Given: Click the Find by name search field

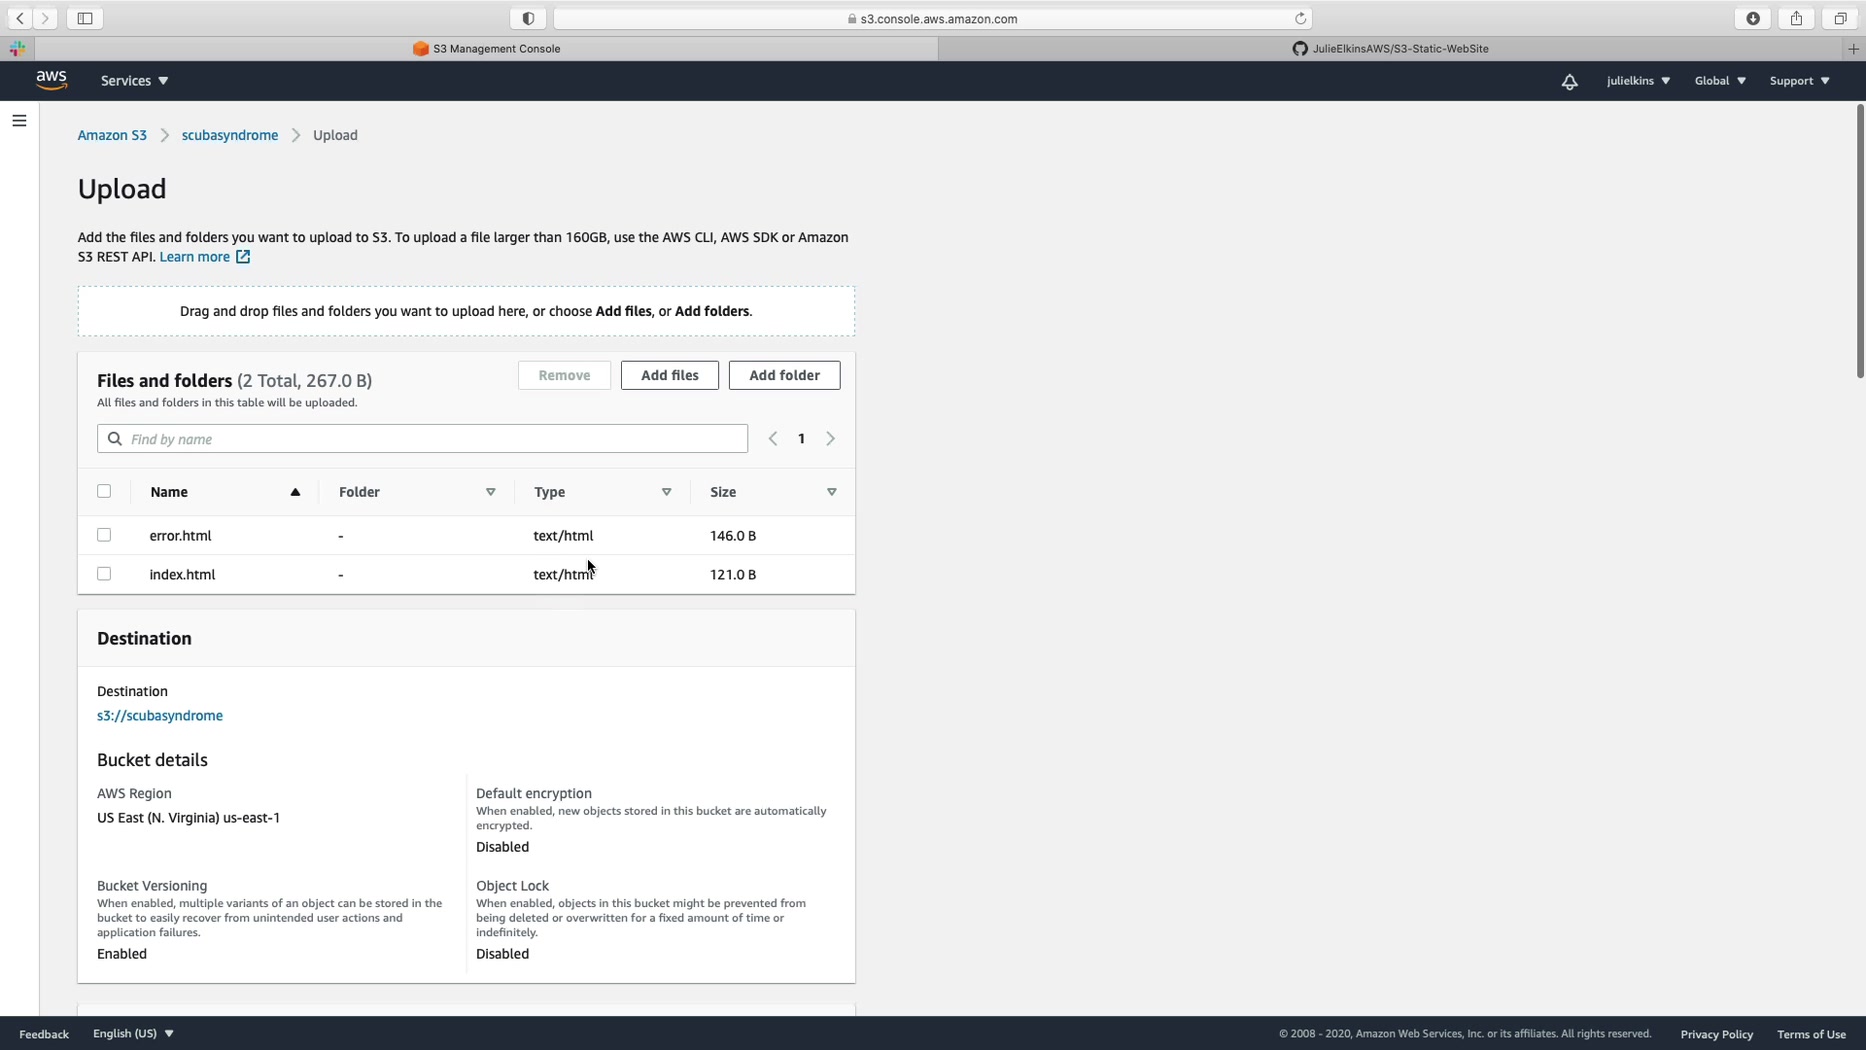Looking at the screenshot, I should tap(422, 439).
